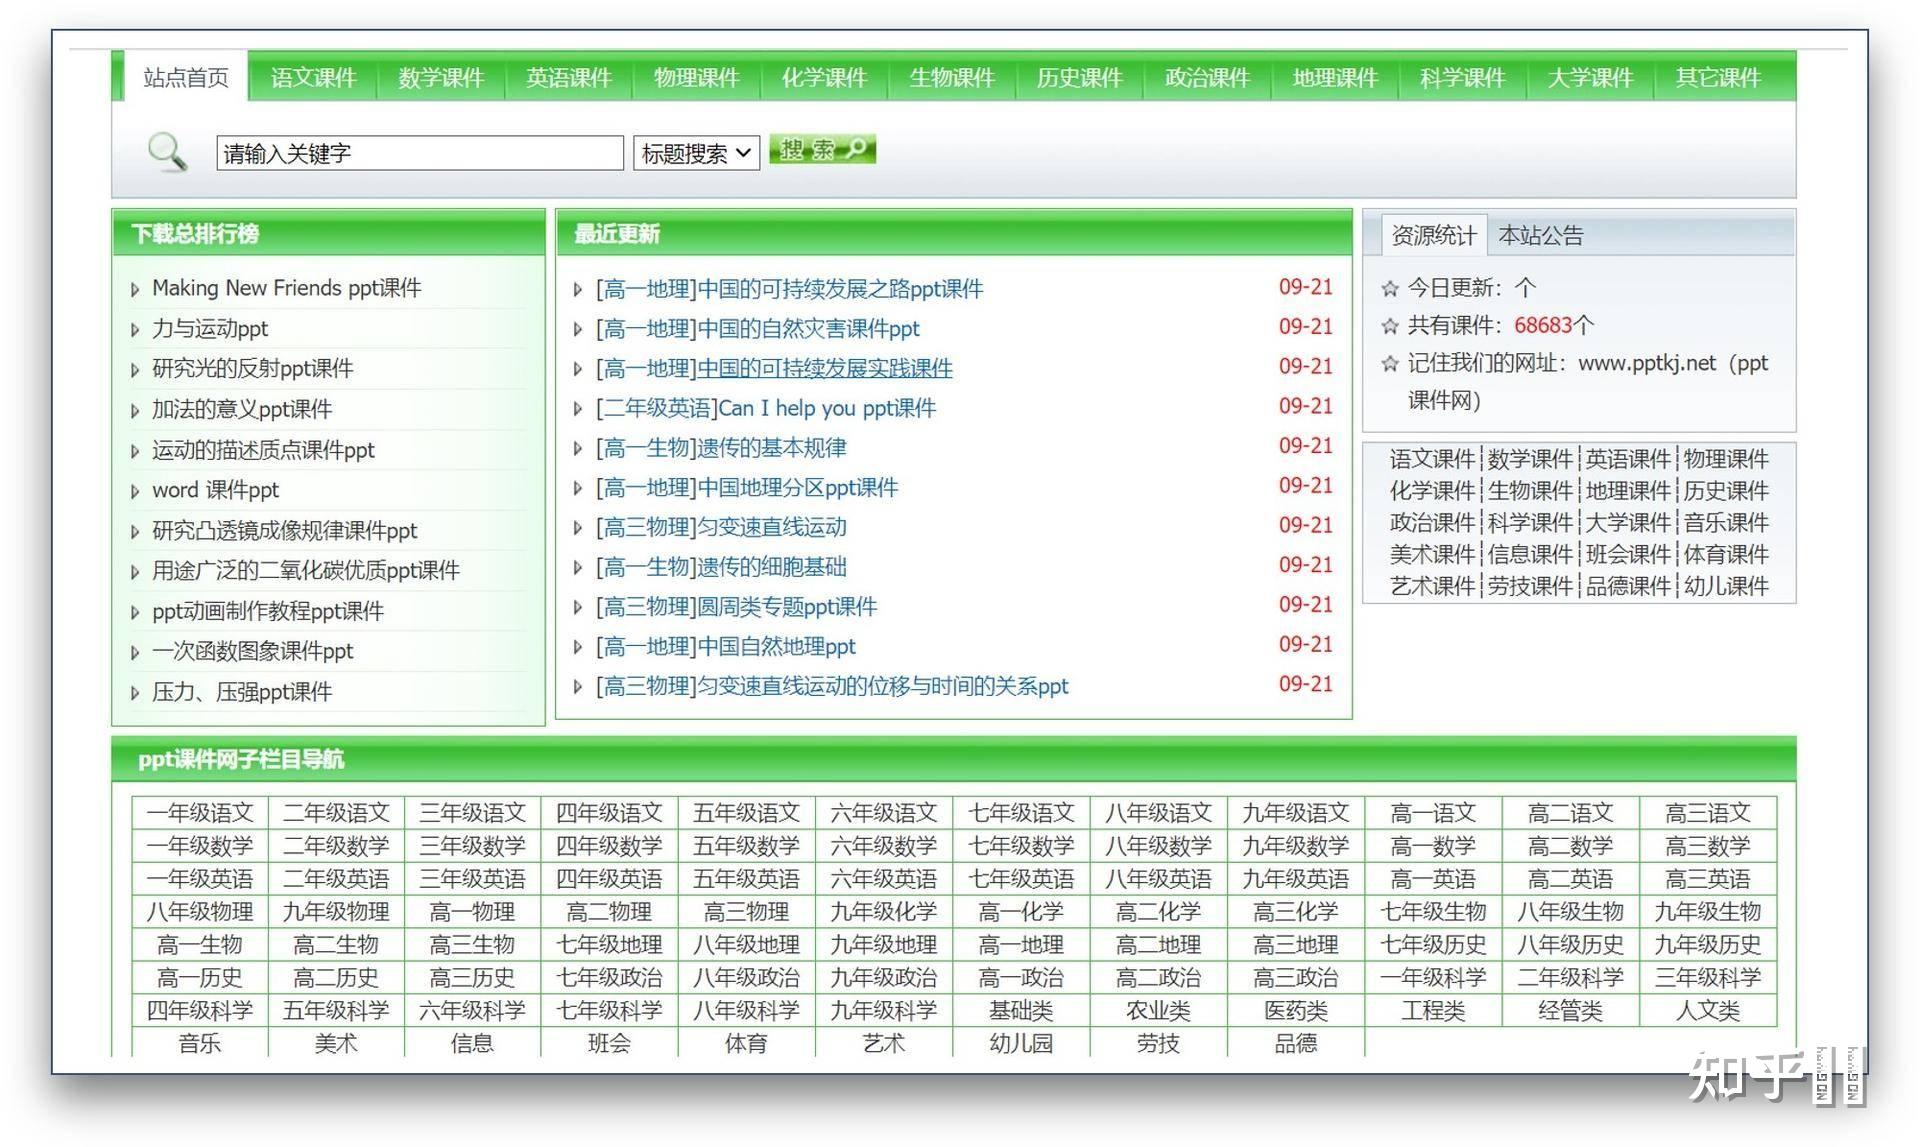Click 美术课件 in the category box
This screenshot has width=1920, height=1147.
(x=1432, y=554)
